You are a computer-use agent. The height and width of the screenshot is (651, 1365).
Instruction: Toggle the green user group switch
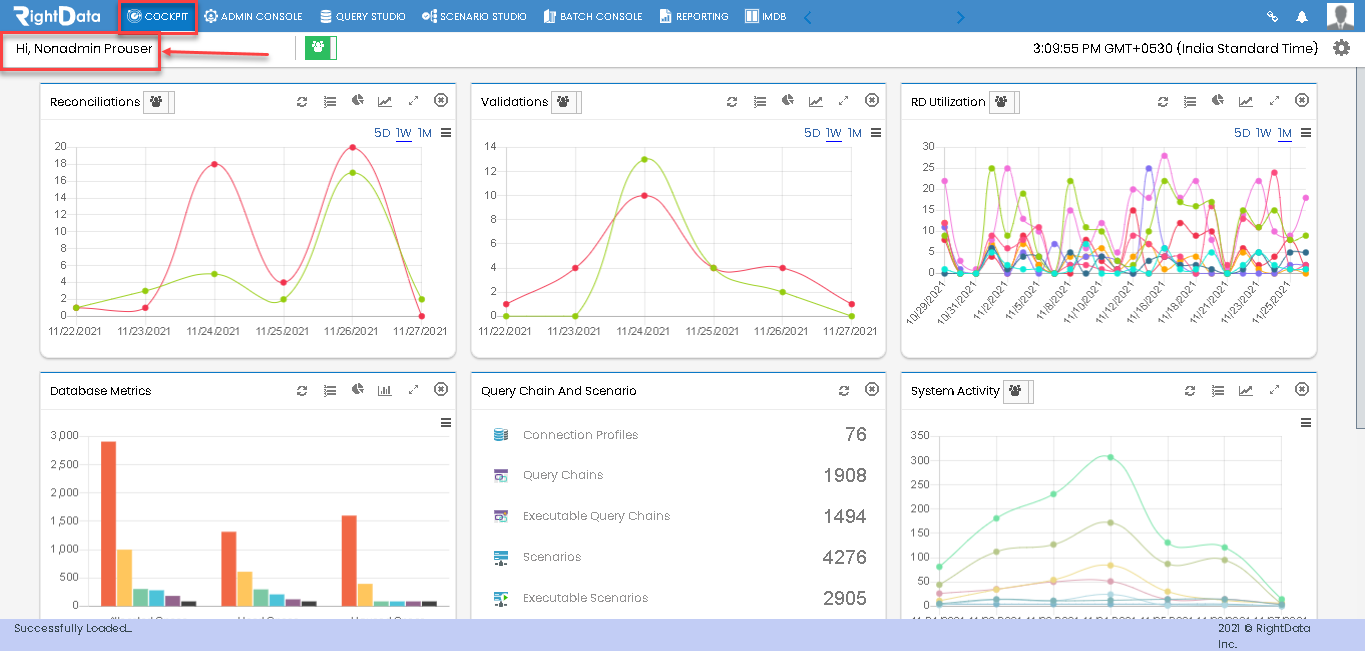[x=321, y=48]
